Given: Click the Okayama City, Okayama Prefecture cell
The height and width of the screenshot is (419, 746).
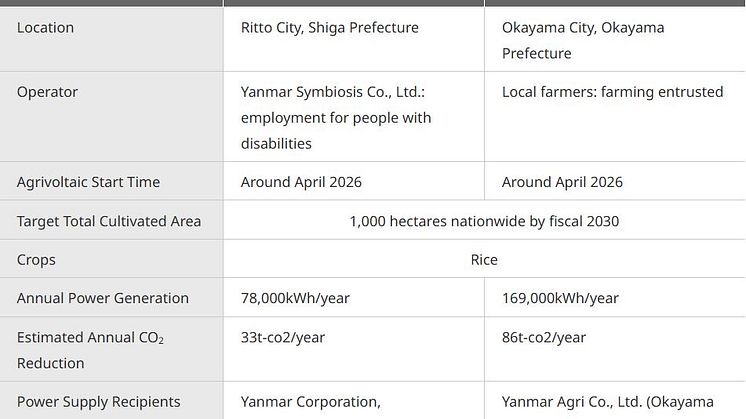Looking at the screenshot, I should coord(615,39).
